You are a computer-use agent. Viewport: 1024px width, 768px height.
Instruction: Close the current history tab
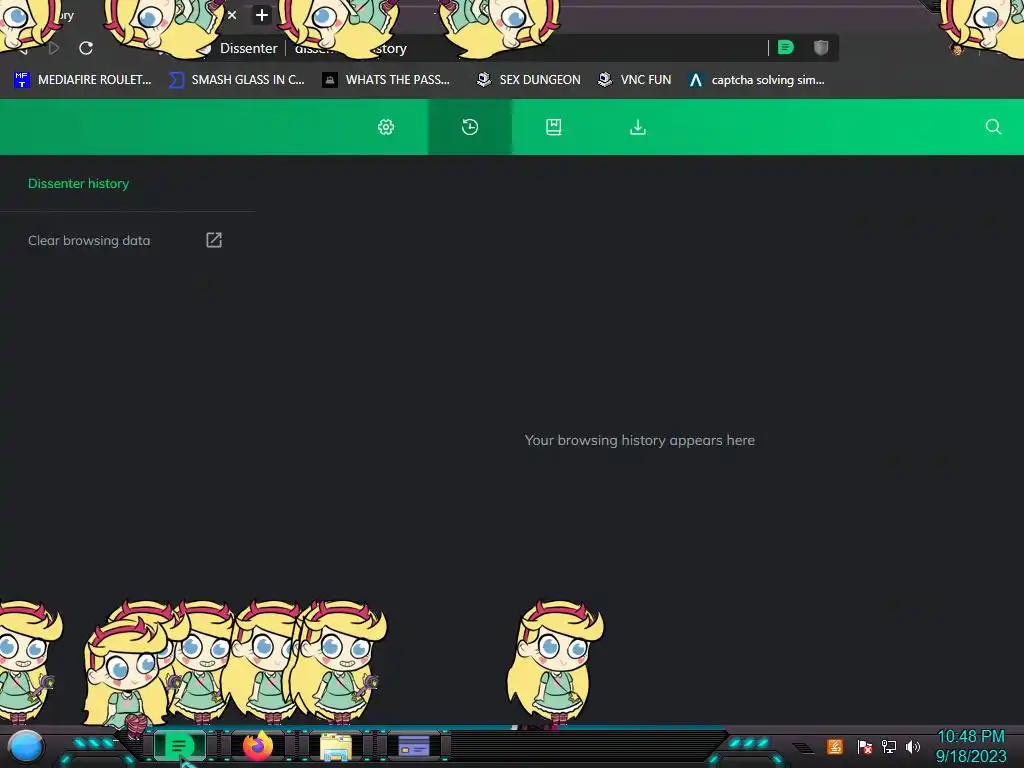point(232,15)
